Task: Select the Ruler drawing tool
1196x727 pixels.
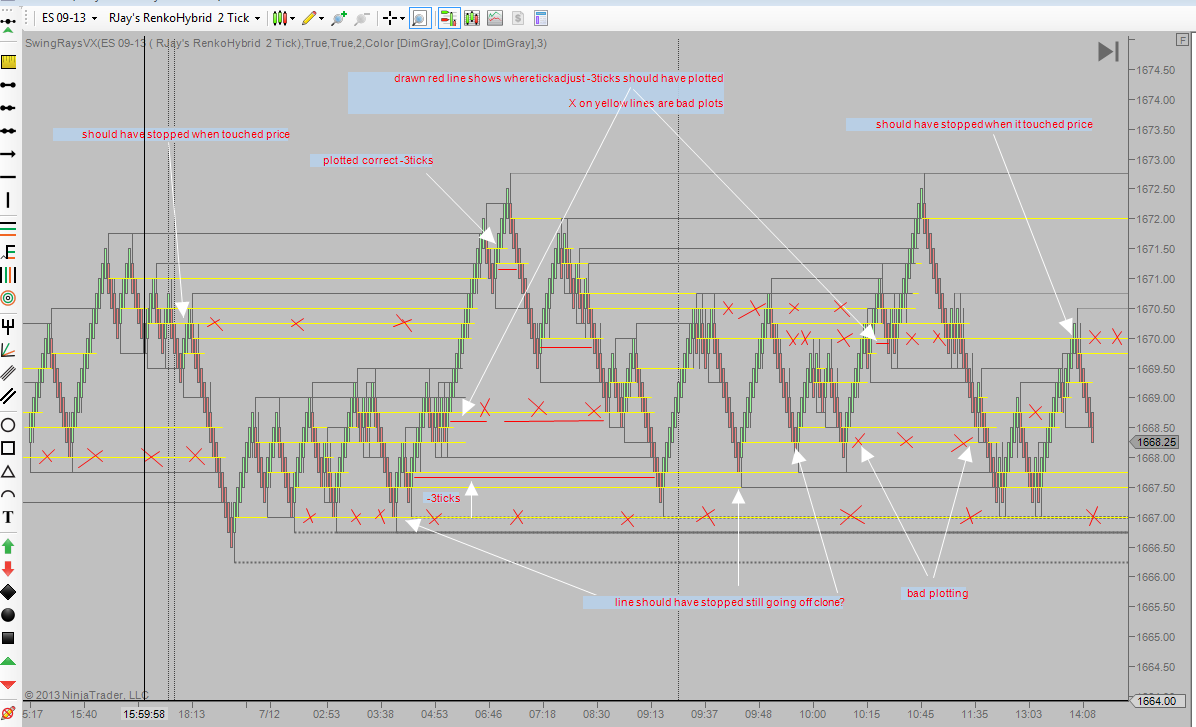Action: click(x=8, y=62)
